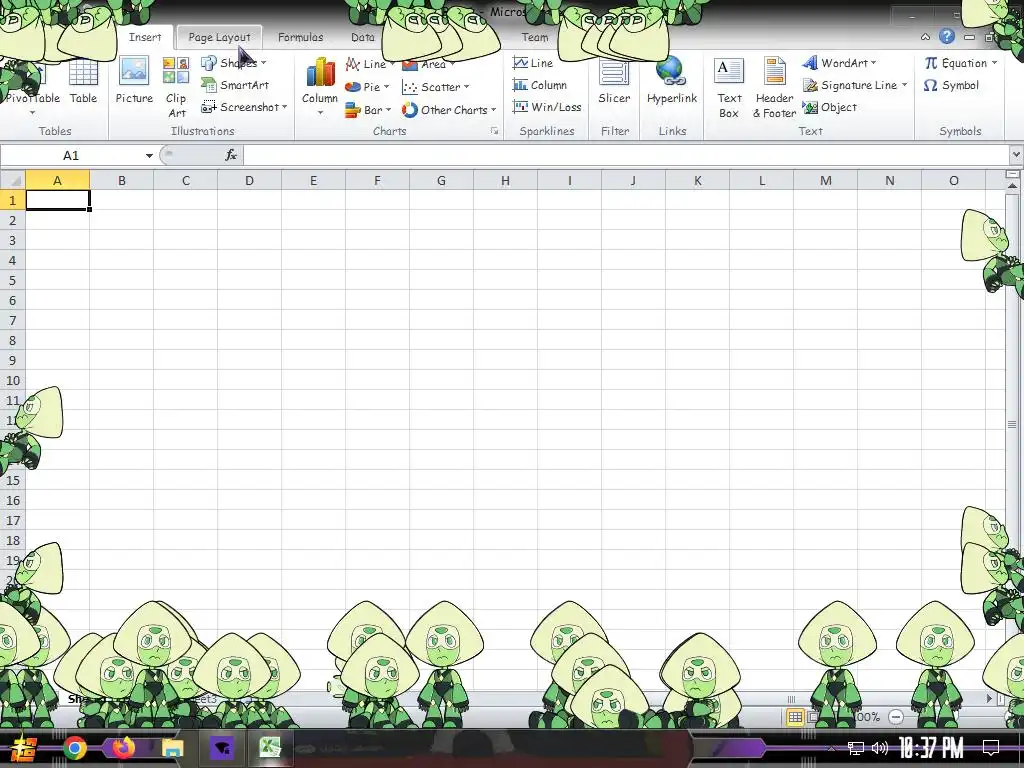The width and height of the screenshot is (1024, 768).
Task: Open the WordArt gallery
Action: tap(839, 63)
